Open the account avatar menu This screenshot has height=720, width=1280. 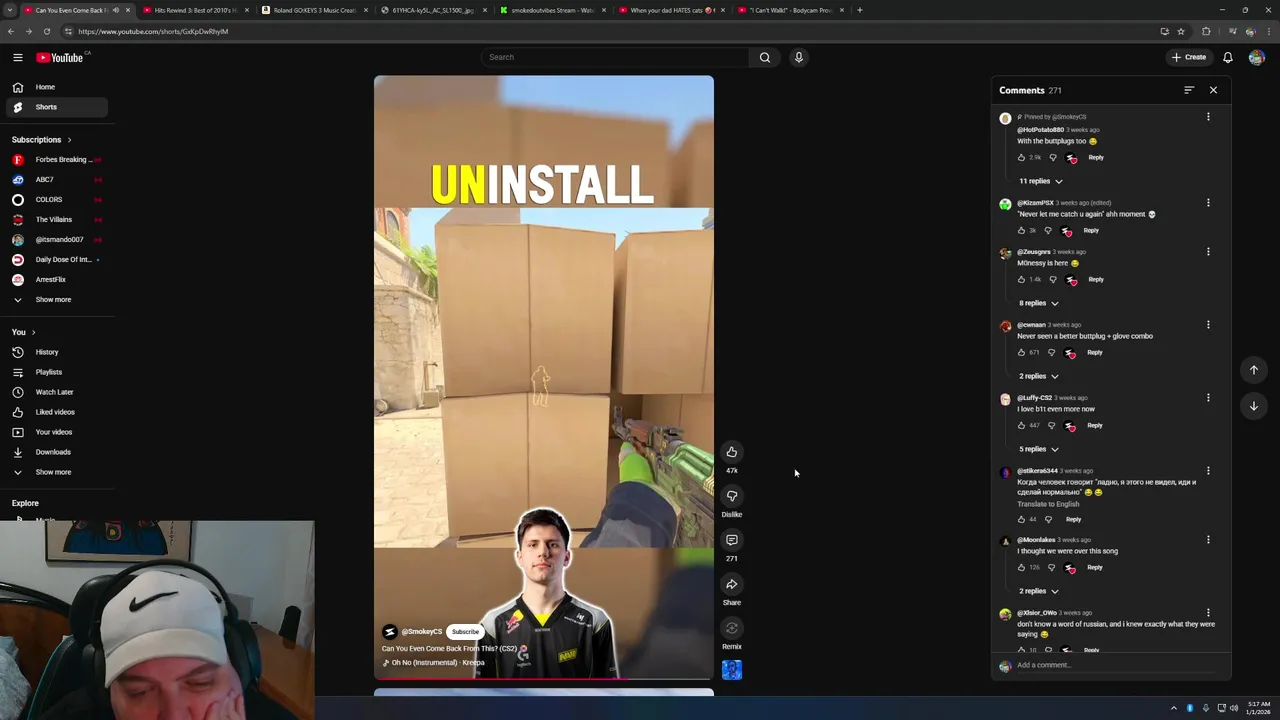tap(1256, 57)
